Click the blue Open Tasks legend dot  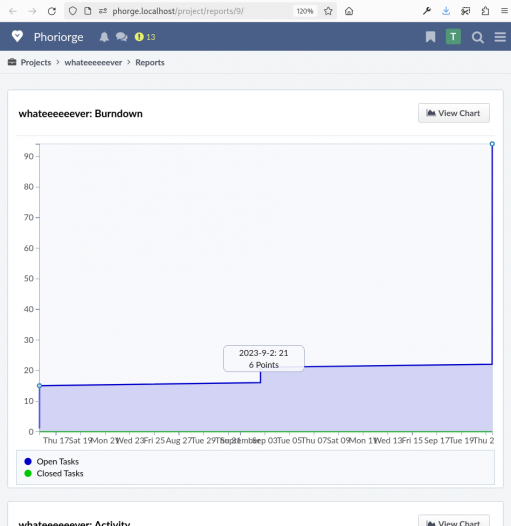click(28, 462)
